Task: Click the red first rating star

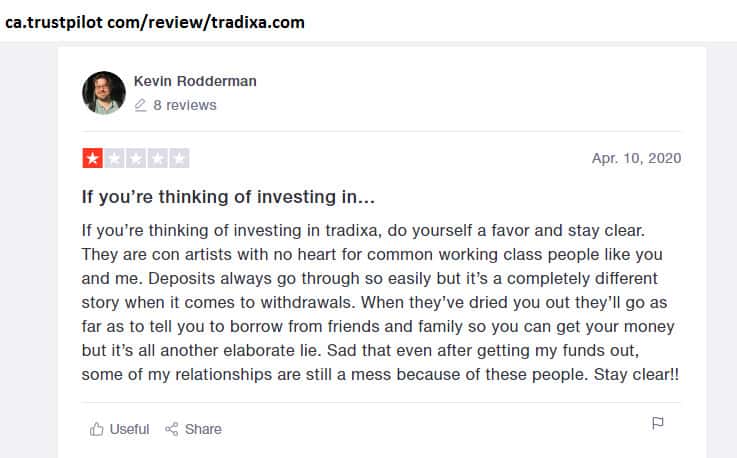Action: tap(92, 158)
